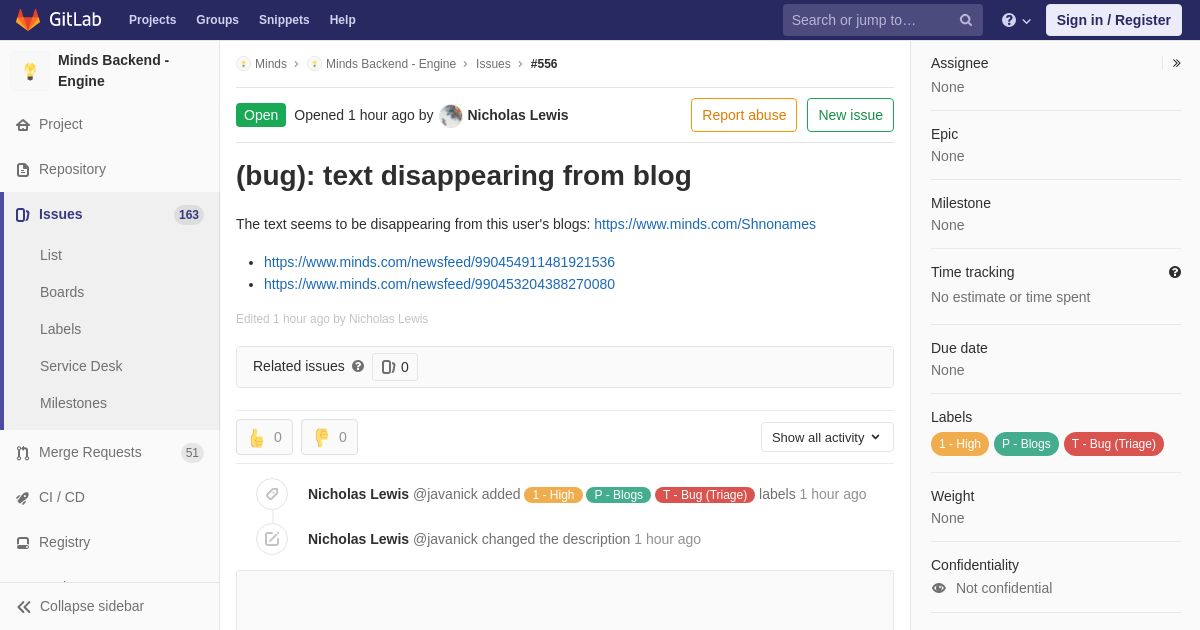Click the Issues count badge 163

point(189,215)
